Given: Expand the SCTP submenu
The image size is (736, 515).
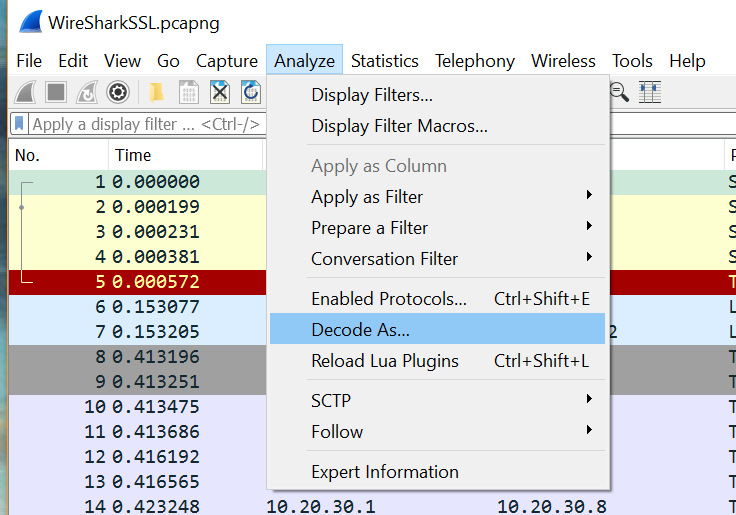Looking at the screenshot, I should [437, 400].
